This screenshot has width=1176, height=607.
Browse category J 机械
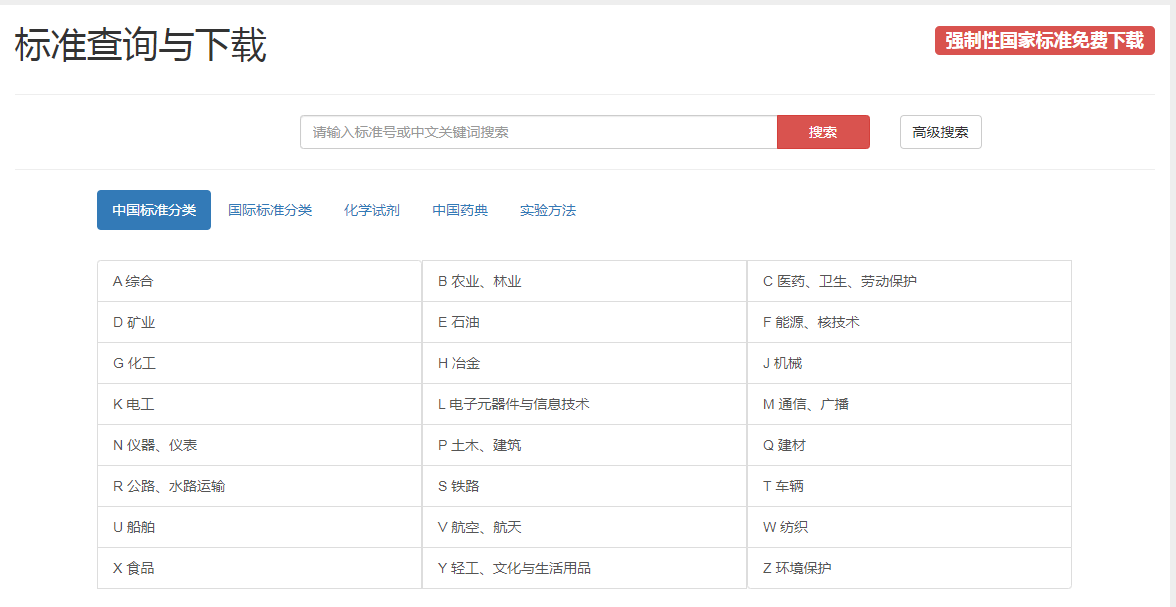783,364
